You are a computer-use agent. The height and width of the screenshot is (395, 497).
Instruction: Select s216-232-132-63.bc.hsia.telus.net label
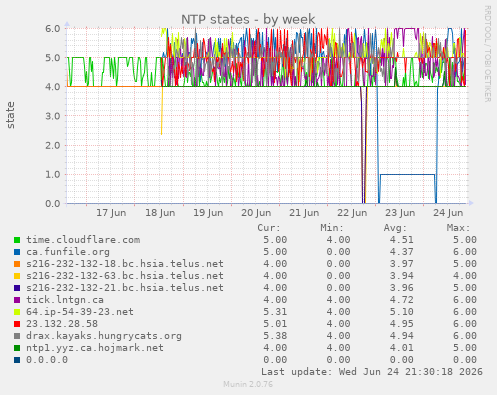coord(125,276)
